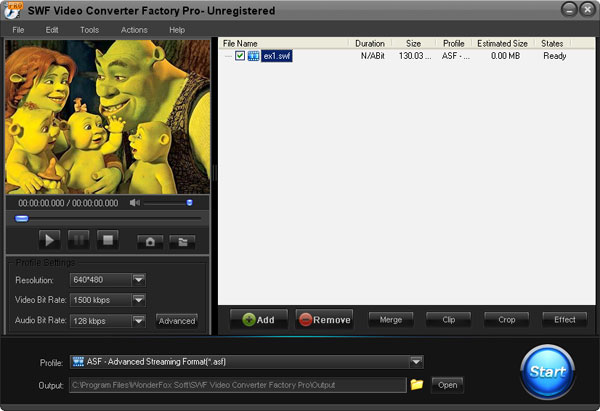600x411 pixels.
Task: Click the volume slider handle
Action: click(189, 202)
